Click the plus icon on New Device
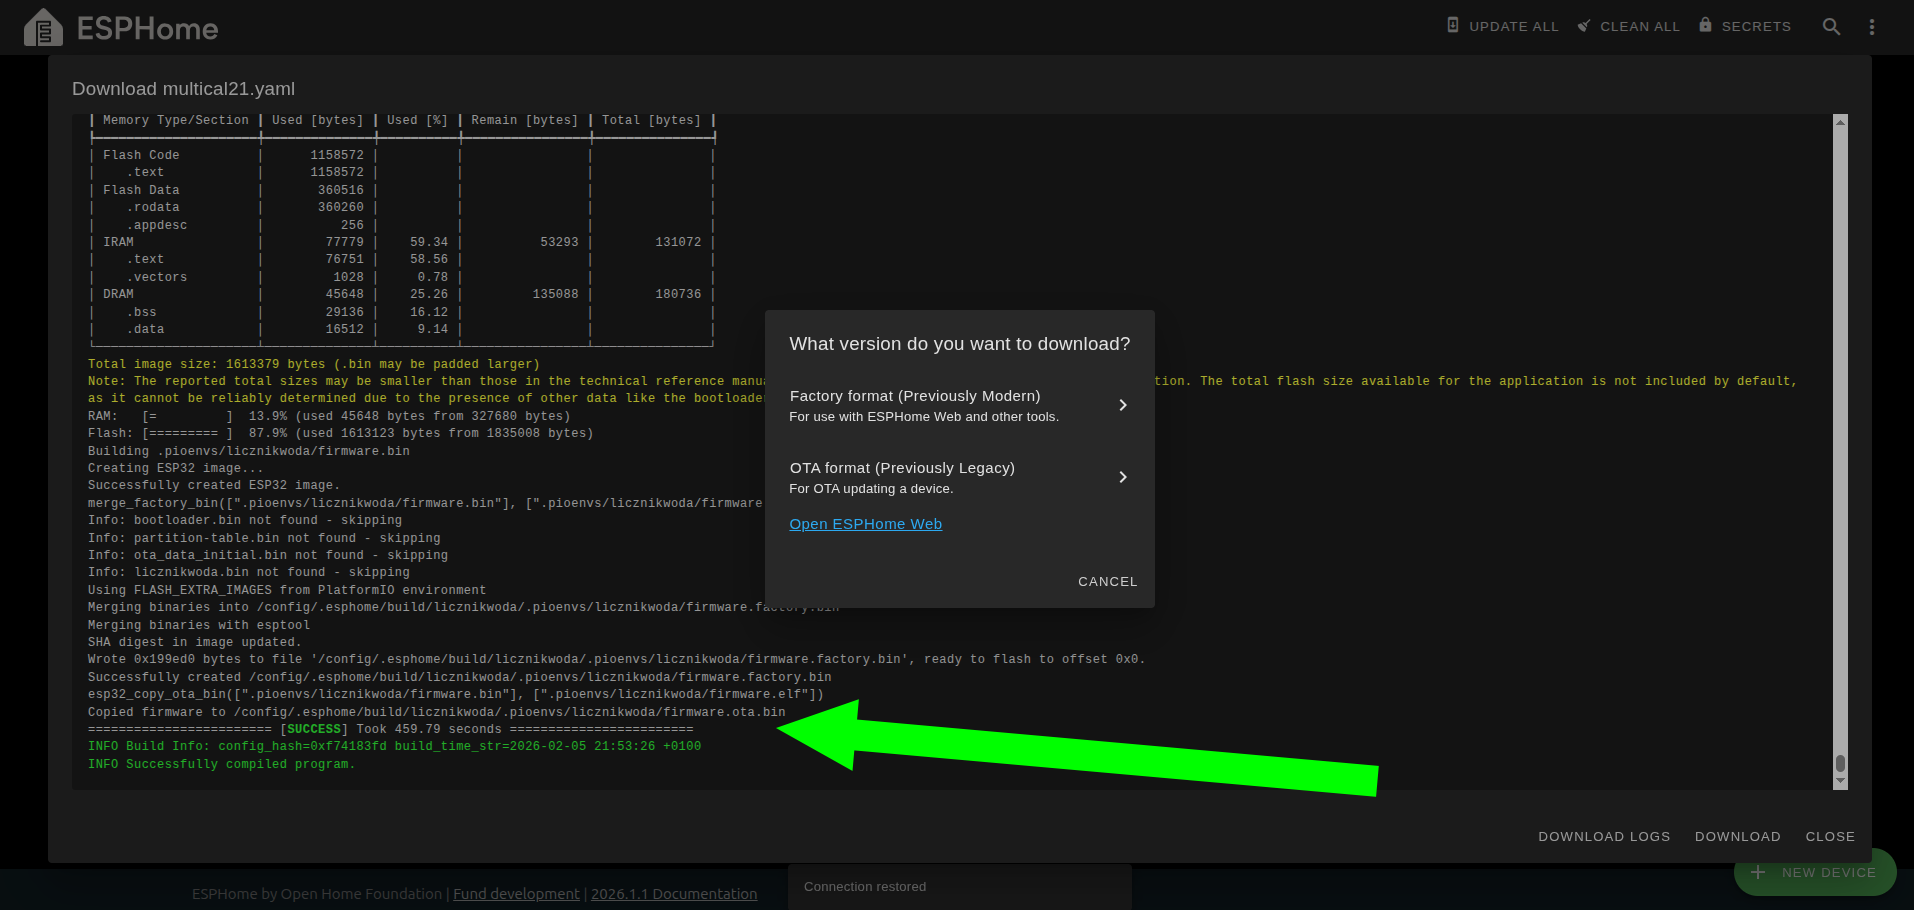1914x910 pixels. 1758,872
